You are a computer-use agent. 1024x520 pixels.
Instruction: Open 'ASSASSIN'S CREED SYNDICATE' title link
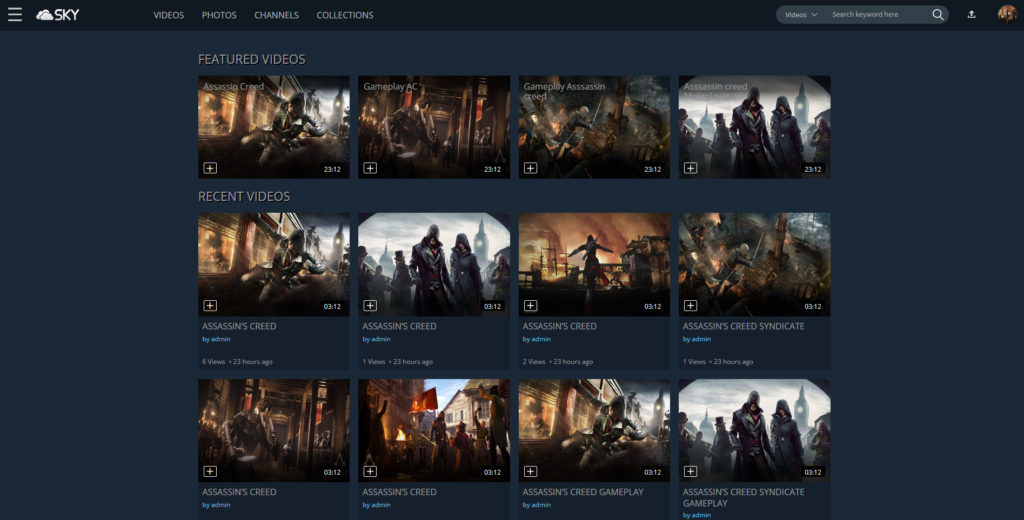[x=743, y=326]
